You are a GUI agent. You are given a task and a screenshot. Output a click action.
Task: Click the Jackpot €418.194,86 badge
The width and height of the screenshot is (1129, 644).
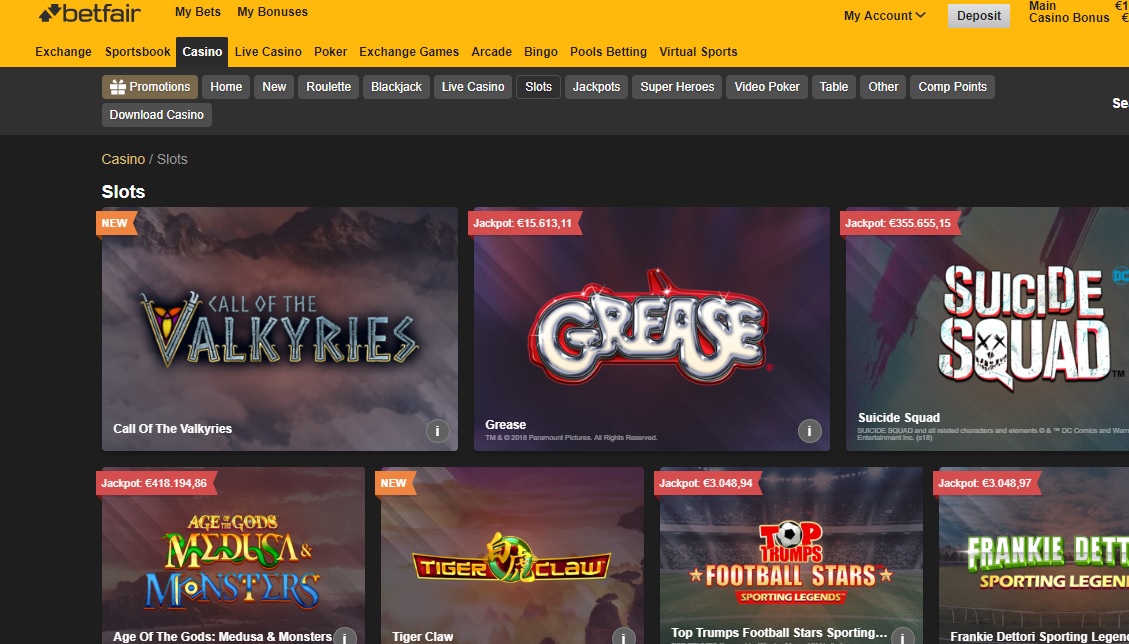156,483
